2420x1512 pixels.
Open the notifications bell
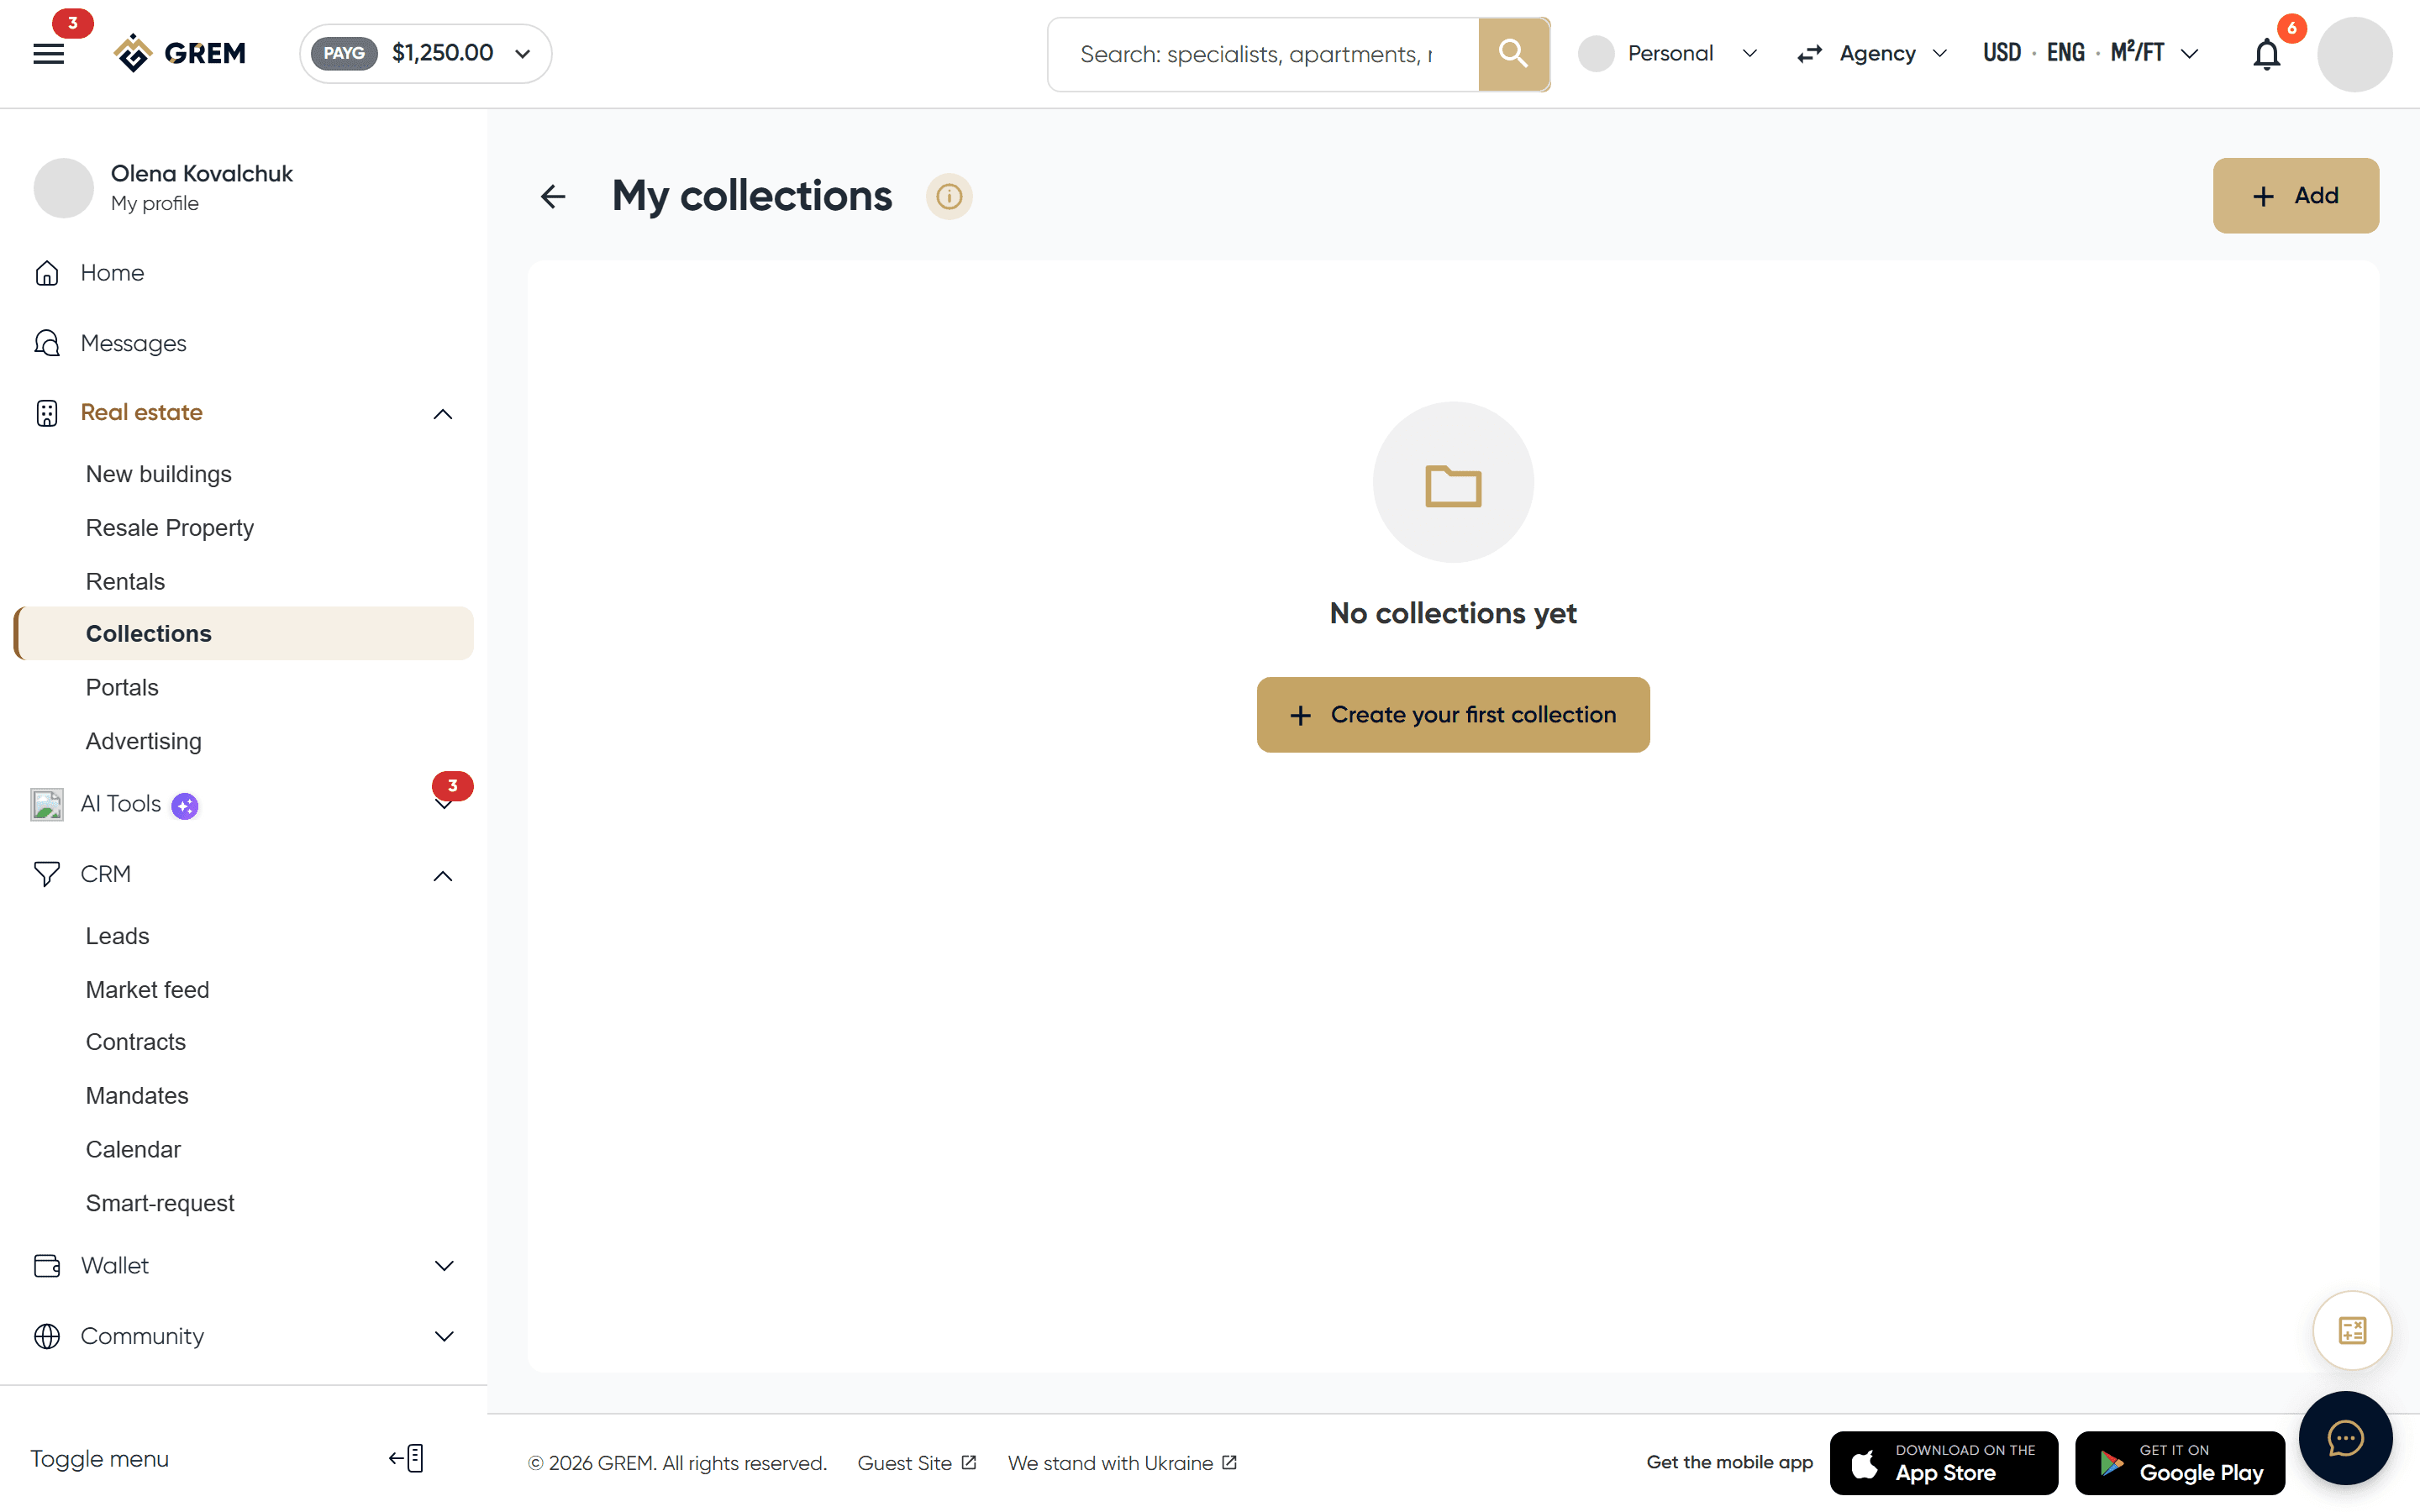click(2266, 54)
